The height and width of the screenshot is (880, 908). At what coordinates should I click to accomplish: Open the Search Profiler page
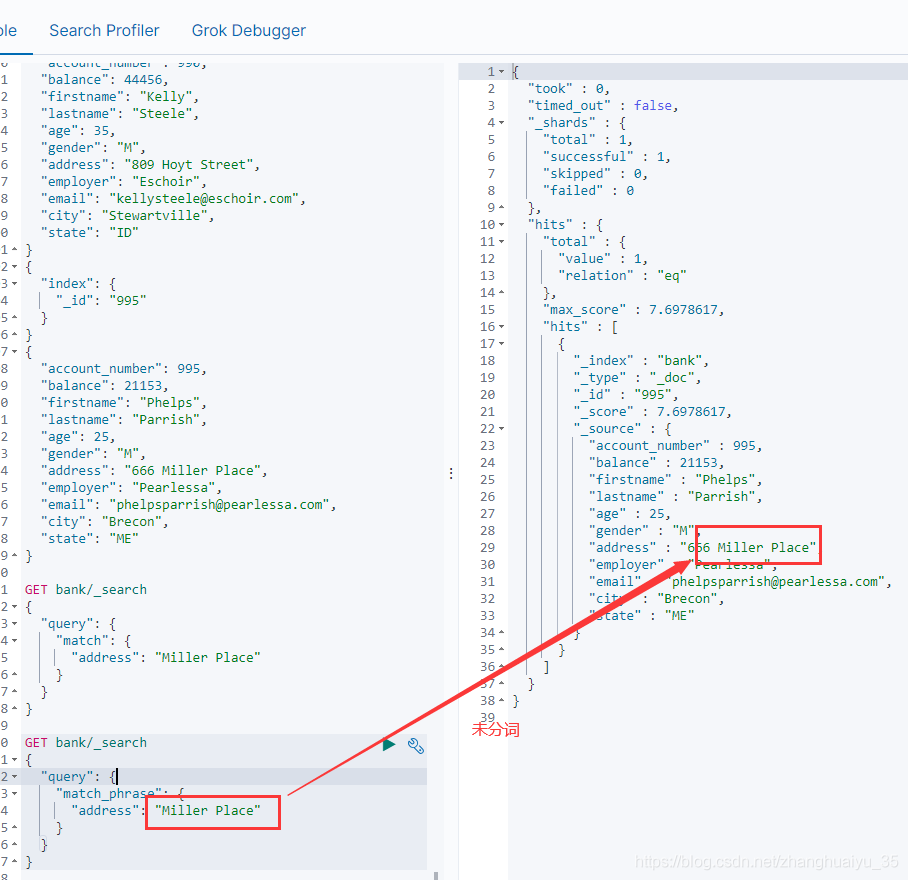click(104, 30)
